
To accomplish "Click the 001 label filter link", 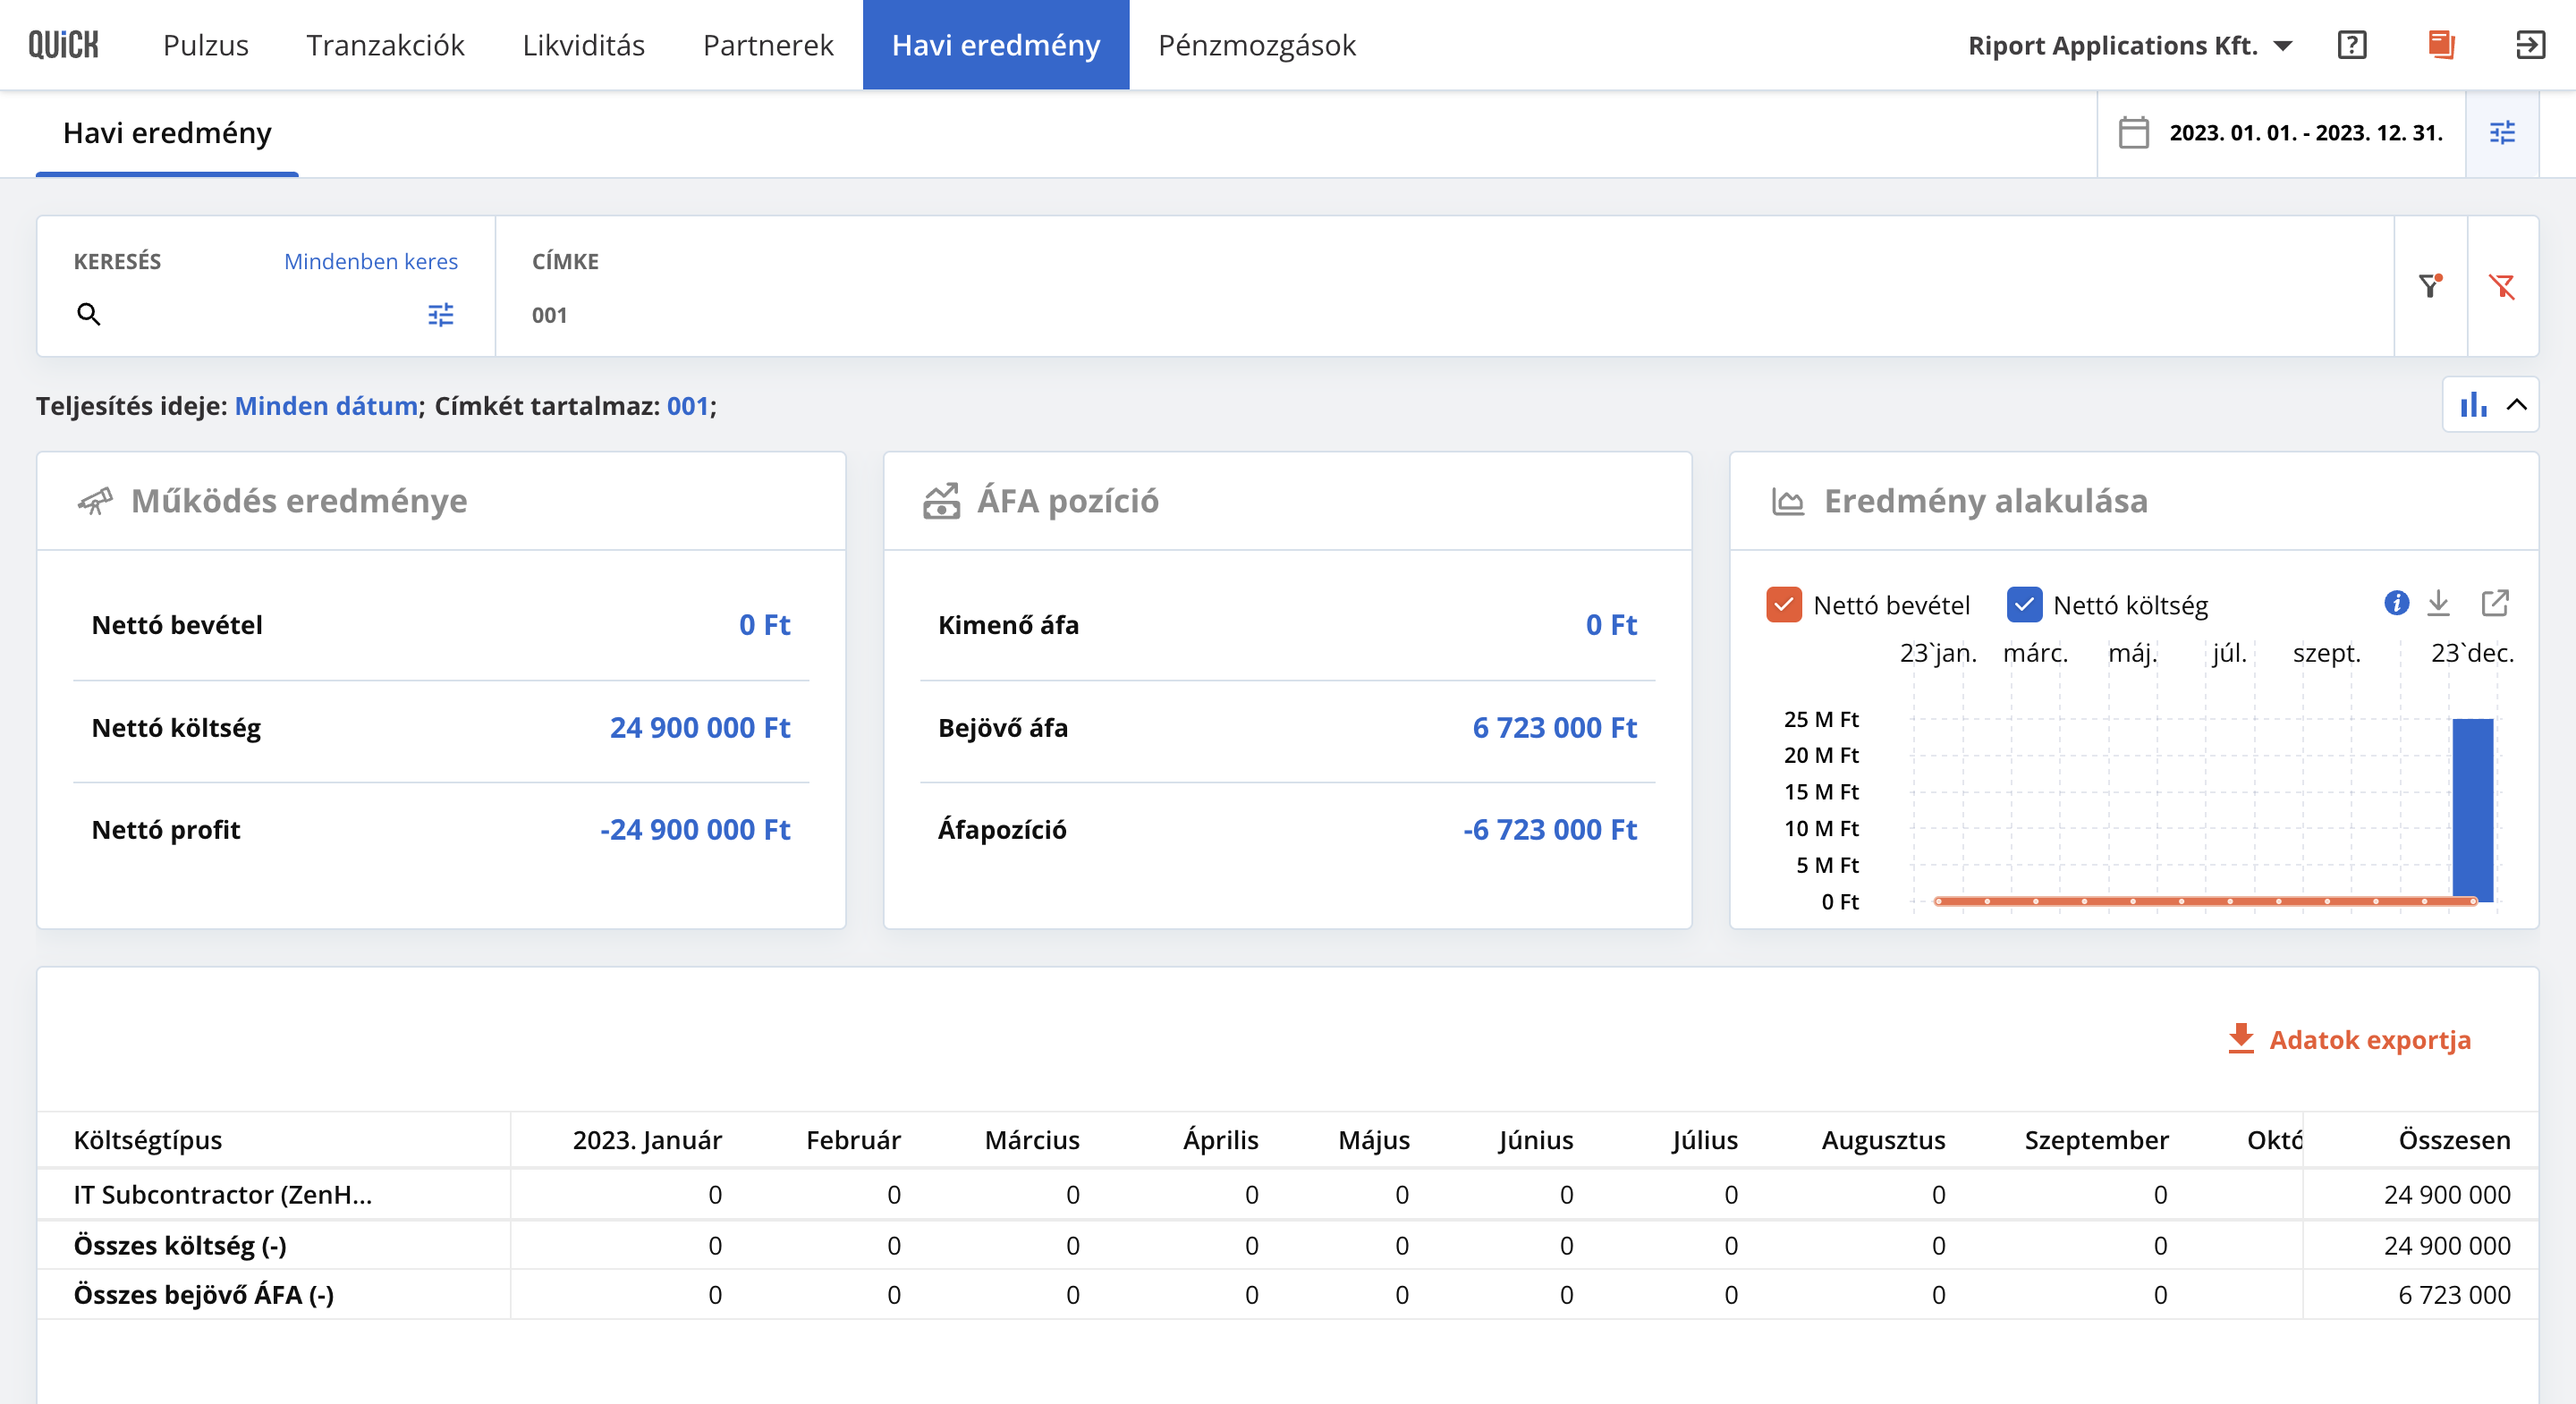I will click(688, 406).
